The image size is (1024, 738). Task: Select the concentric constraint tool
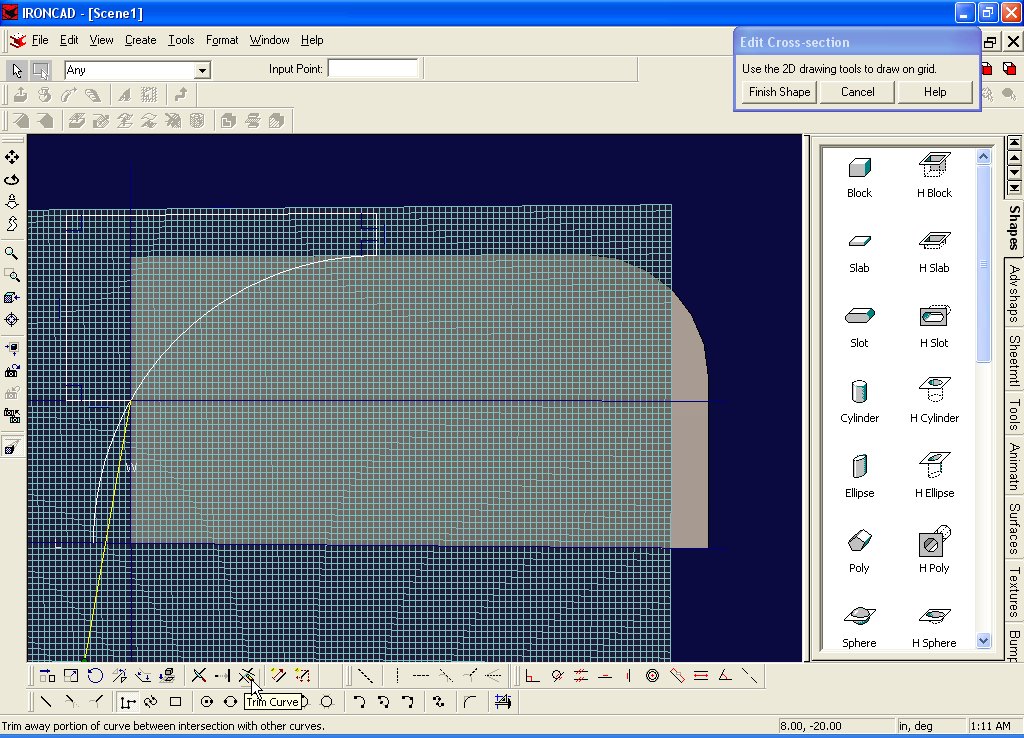pos(652,676)
